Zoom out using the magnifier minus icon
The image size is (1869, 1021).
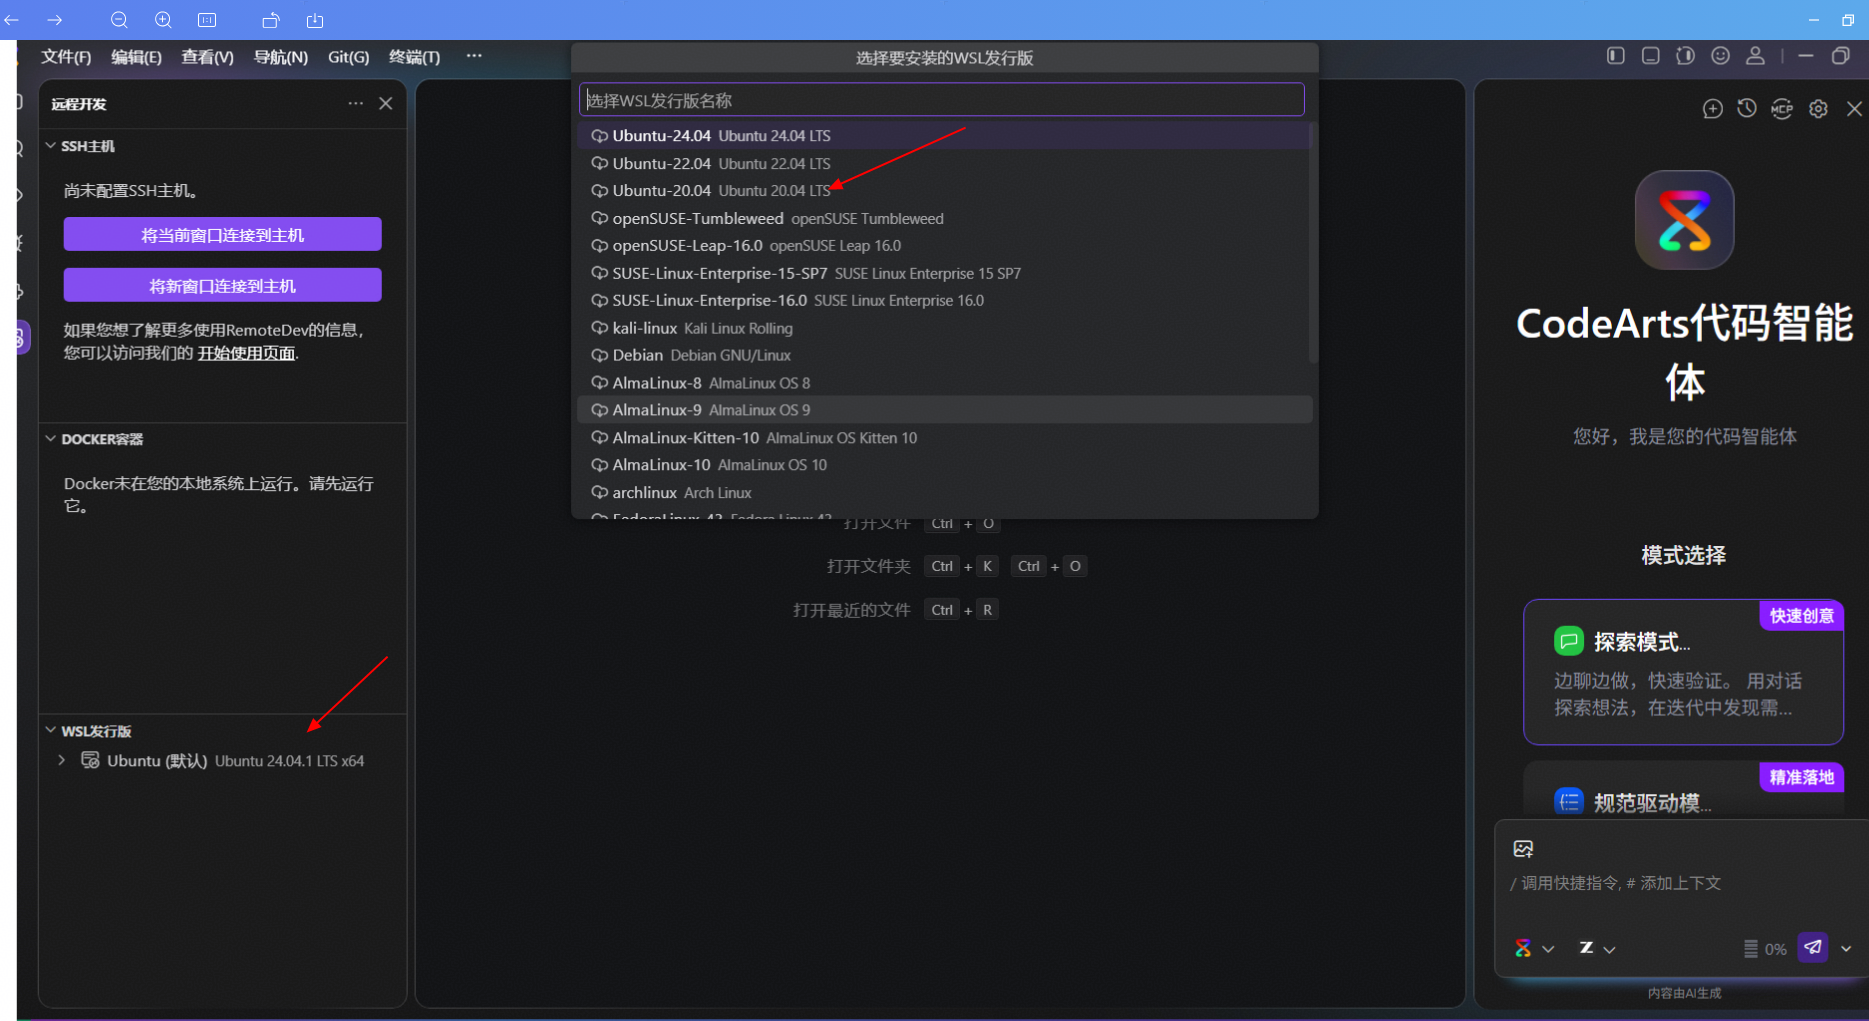[x=119, y=20]
